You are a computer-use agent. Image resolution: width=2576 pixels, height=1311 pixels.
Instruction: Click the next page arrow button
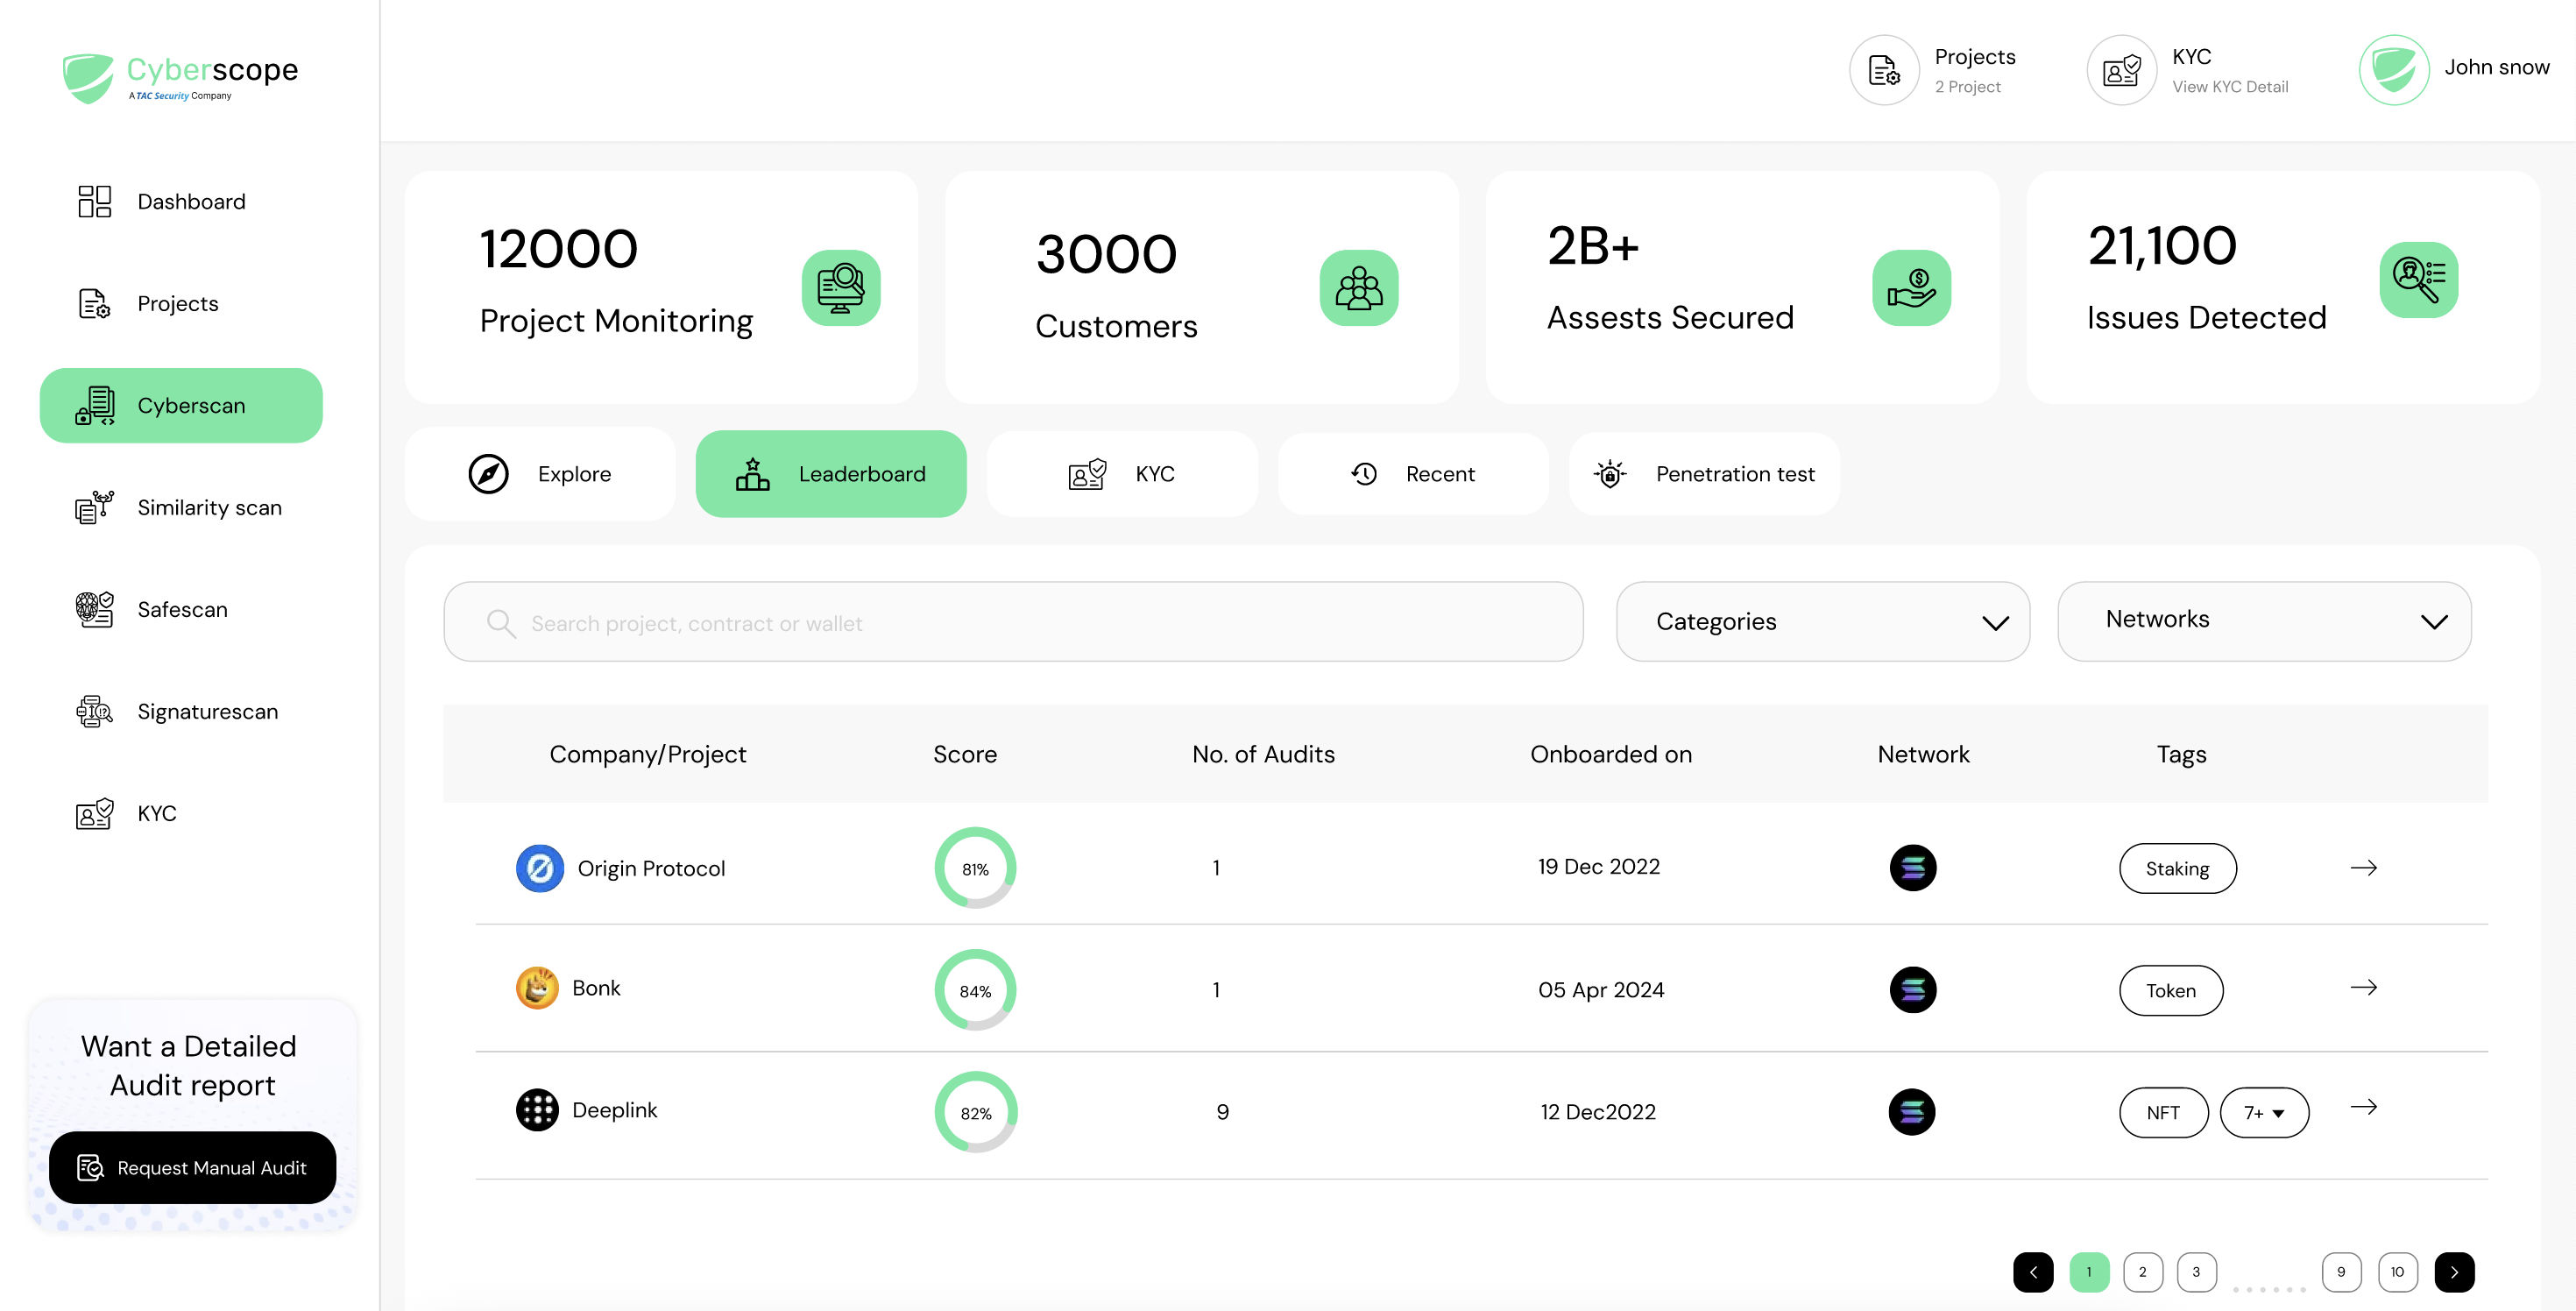tap(2454, 1272)
